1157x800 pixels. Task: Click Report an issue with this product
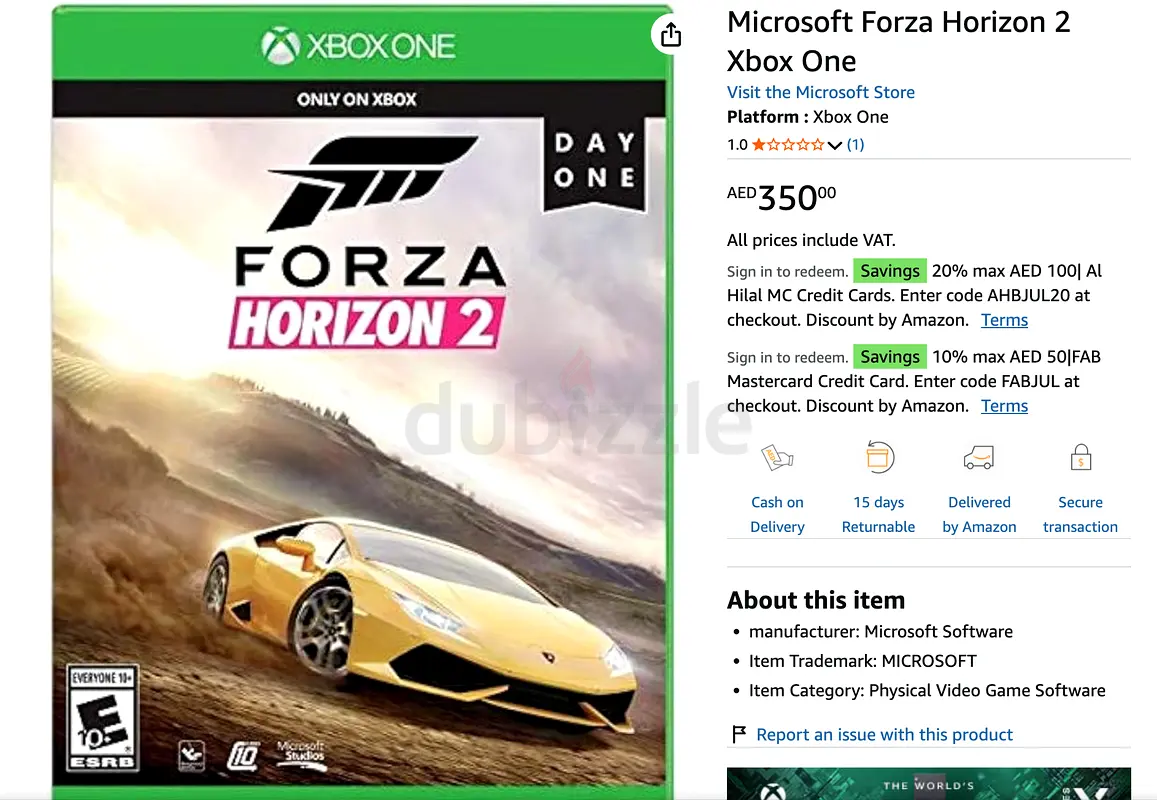coord(884,734)
